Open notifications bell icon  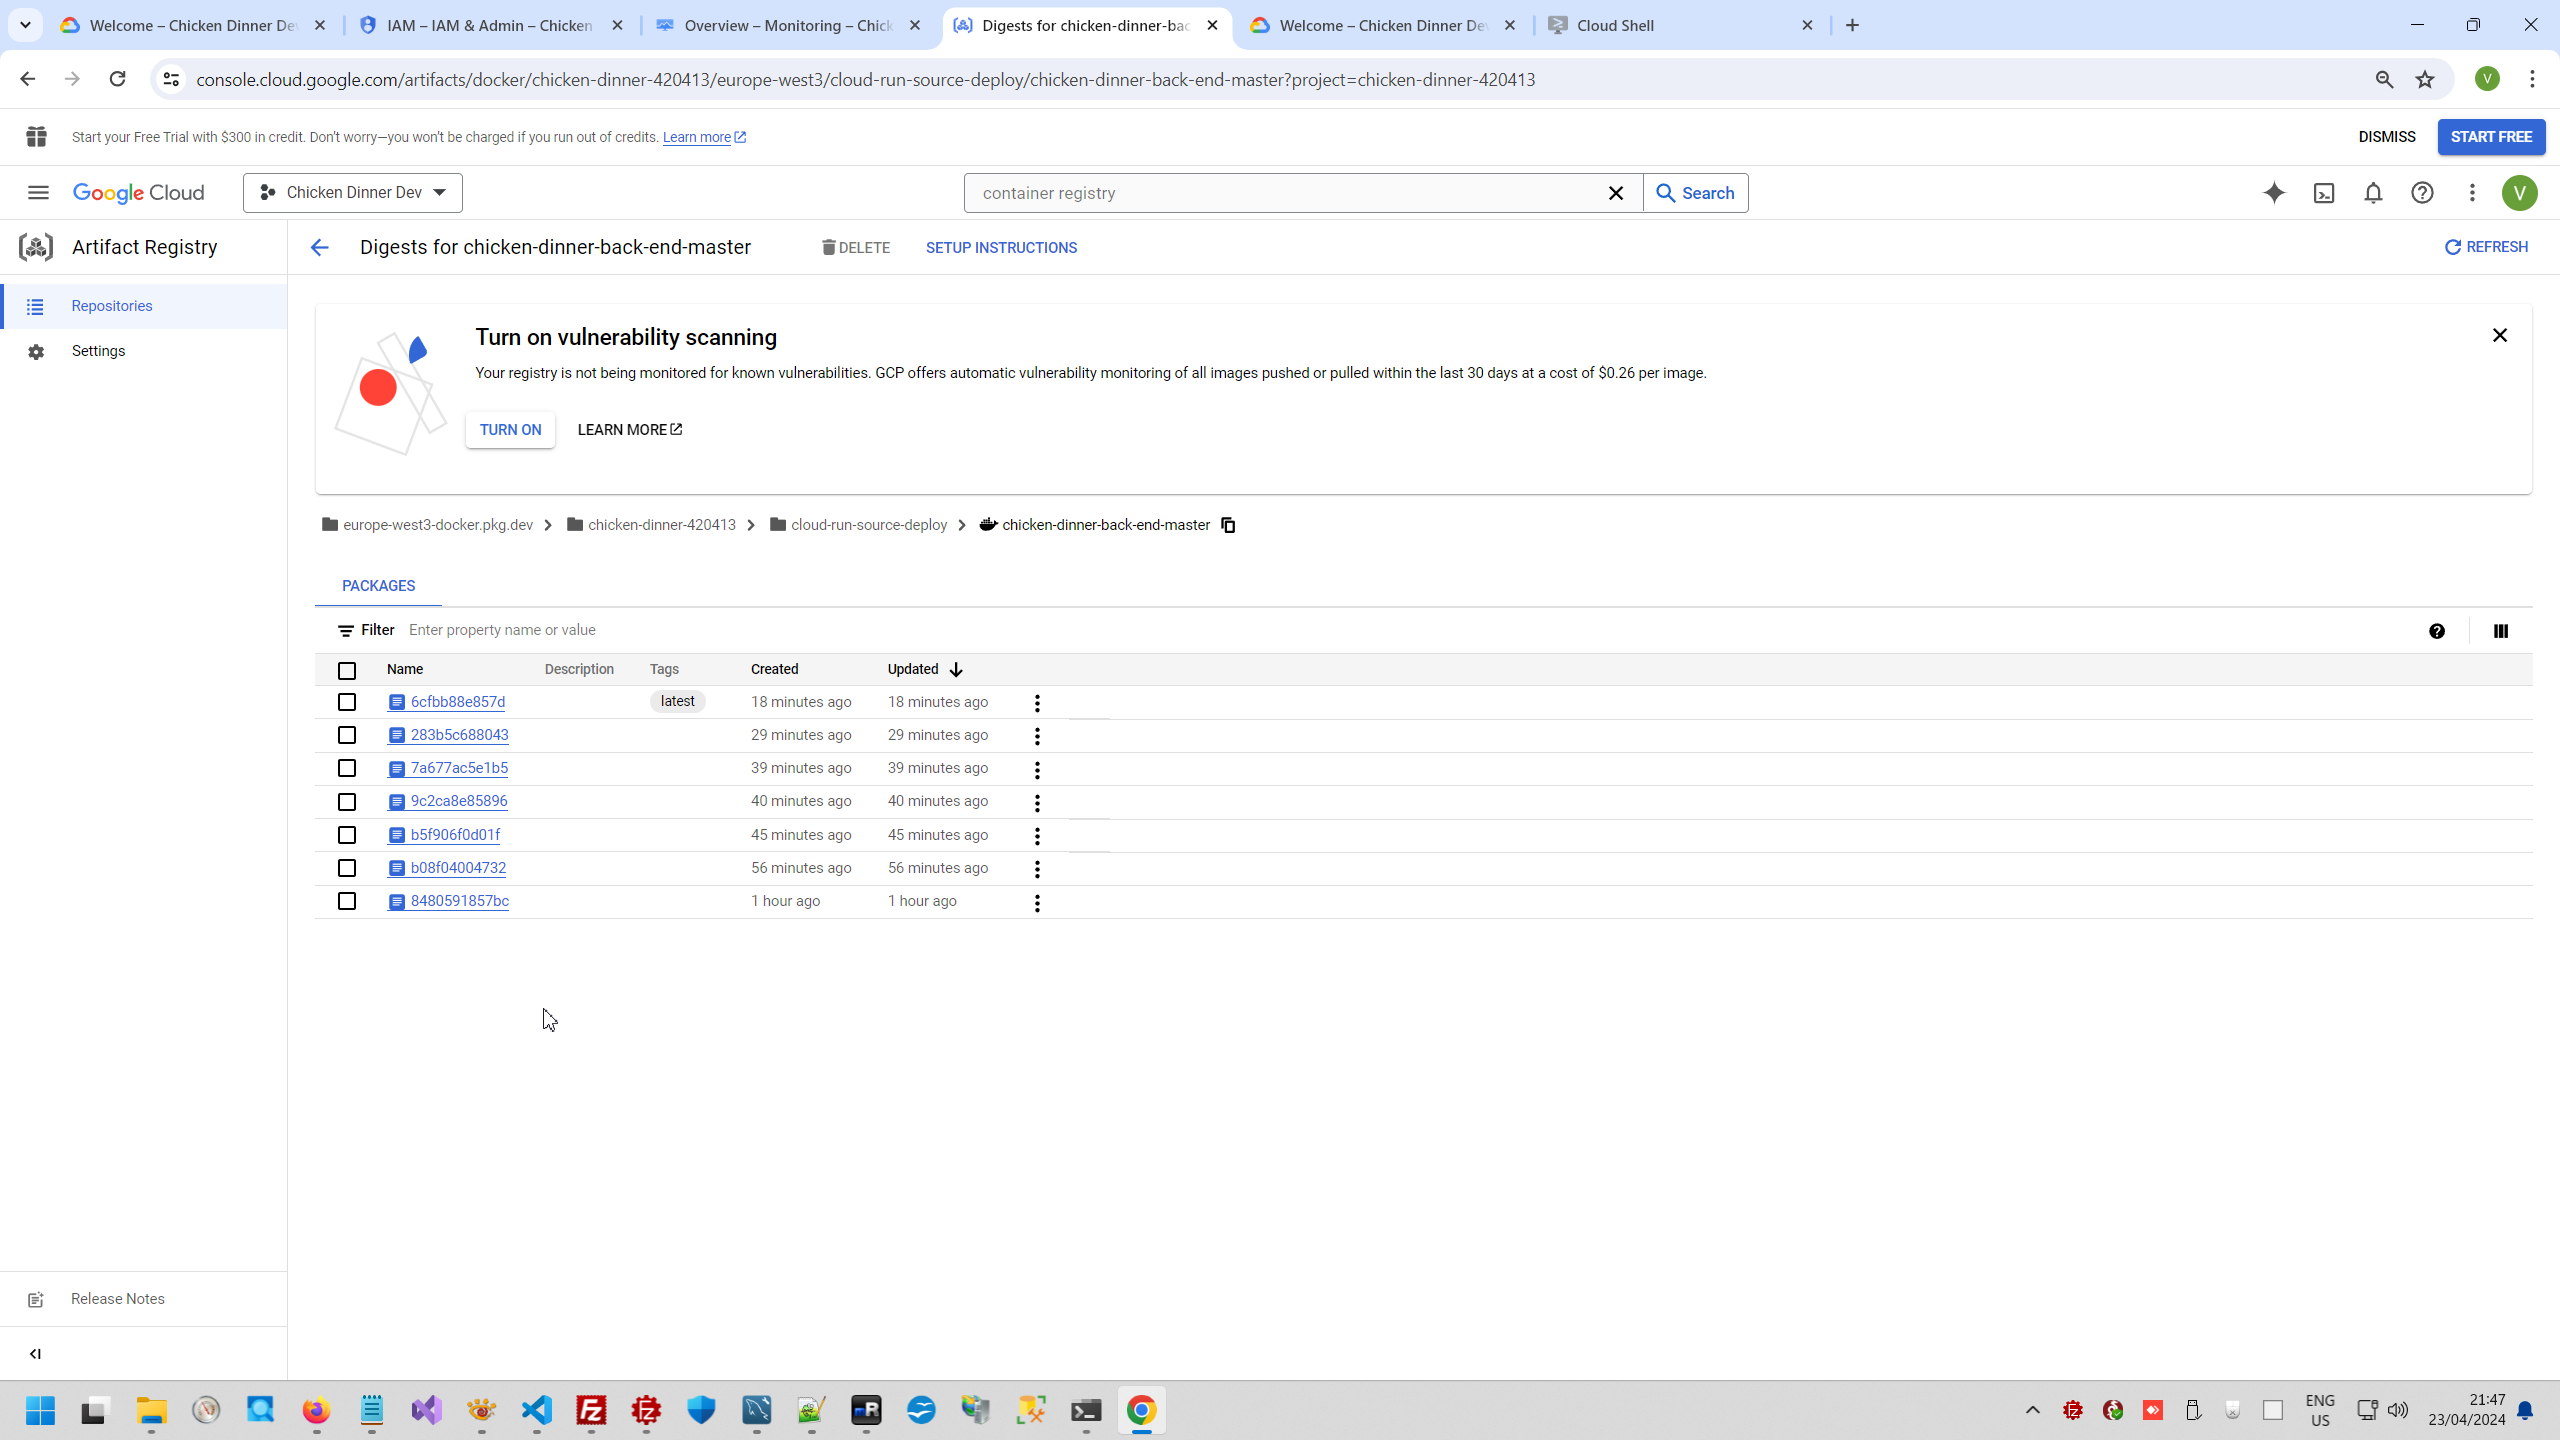coord(2373,193)
